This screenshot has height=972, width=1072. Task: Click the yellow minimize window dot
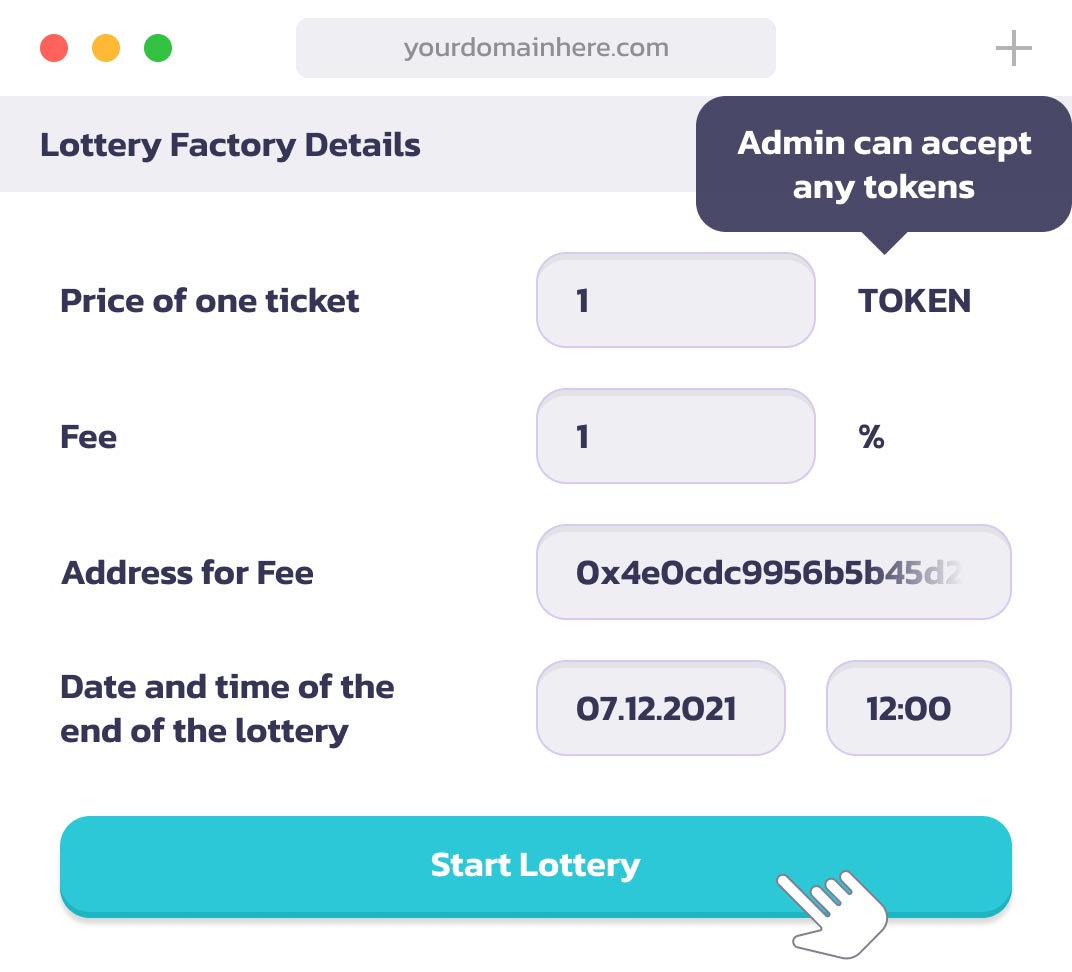[106, 48]
